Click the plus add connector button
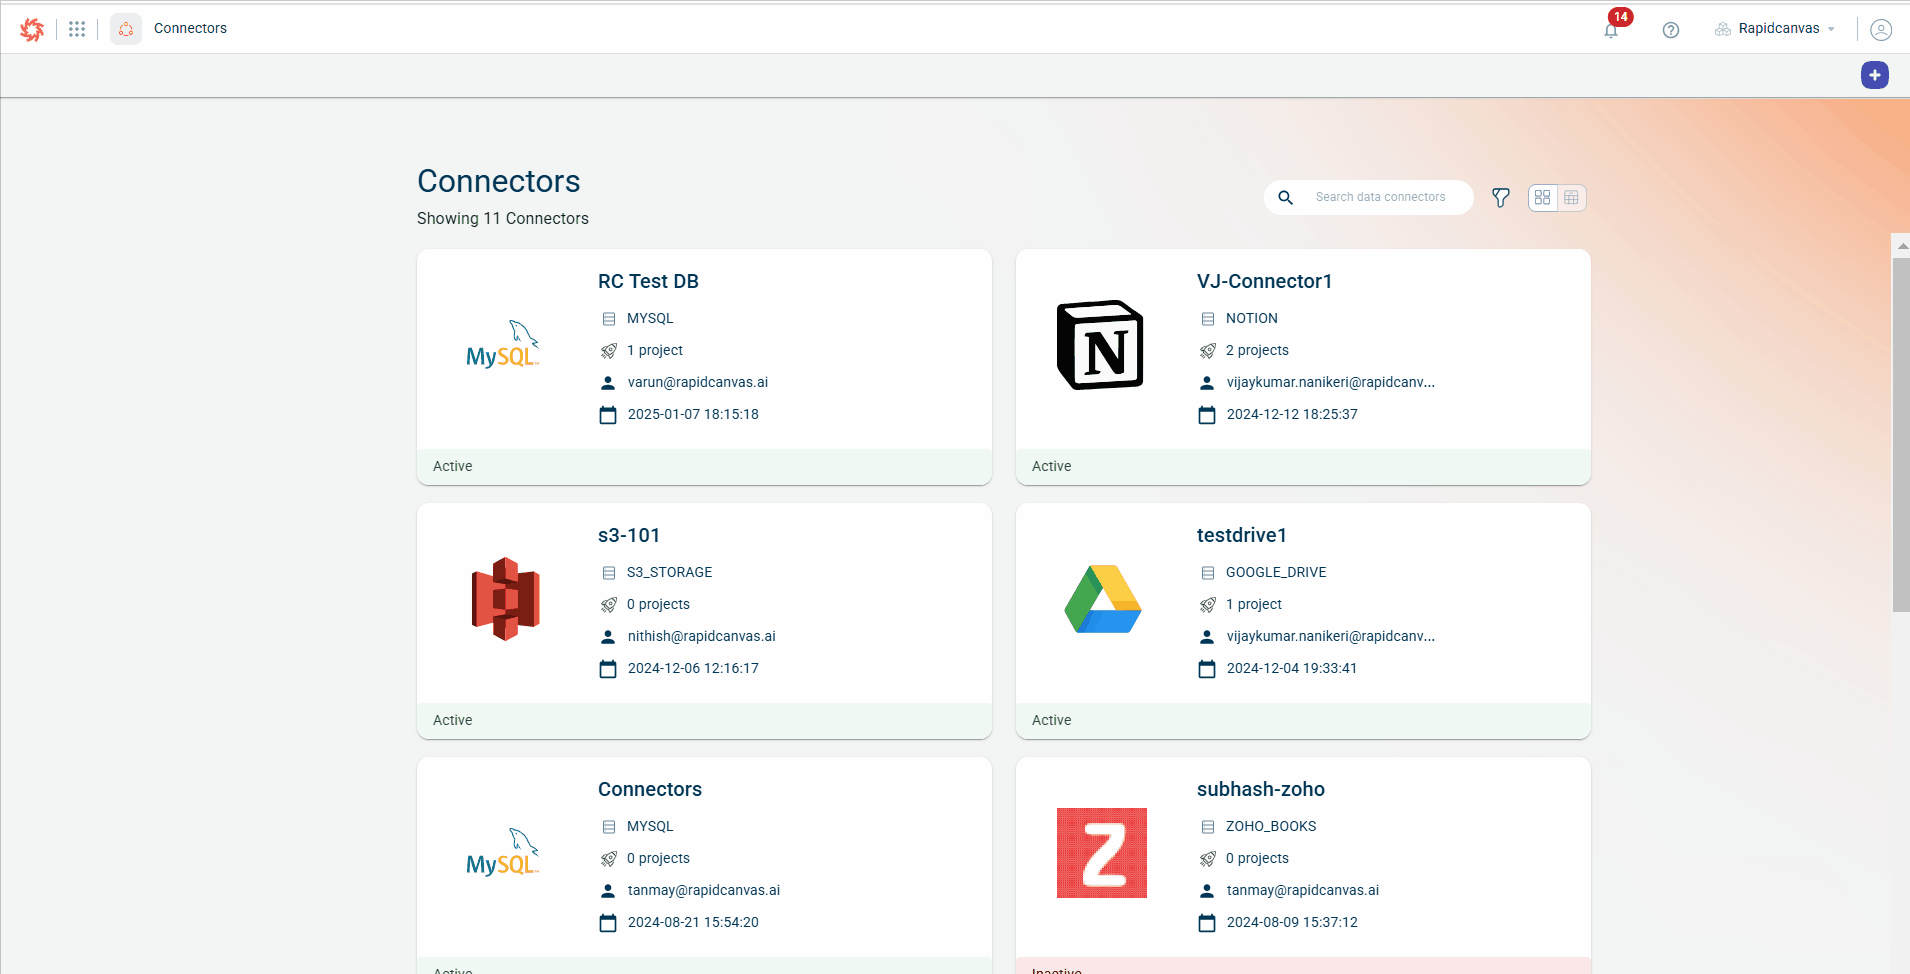The image size is (1910, 974). pyautogui.click(x=1874, y=75)
